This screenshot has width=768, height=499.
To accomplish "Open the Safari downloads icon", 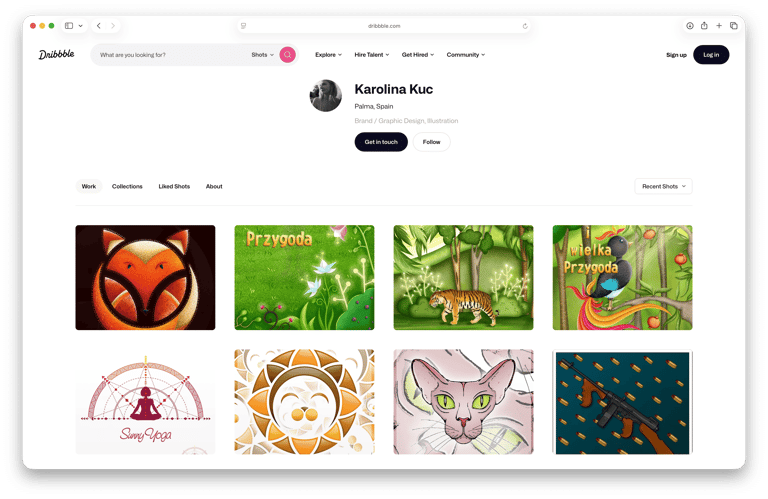I will coord(690,25).
